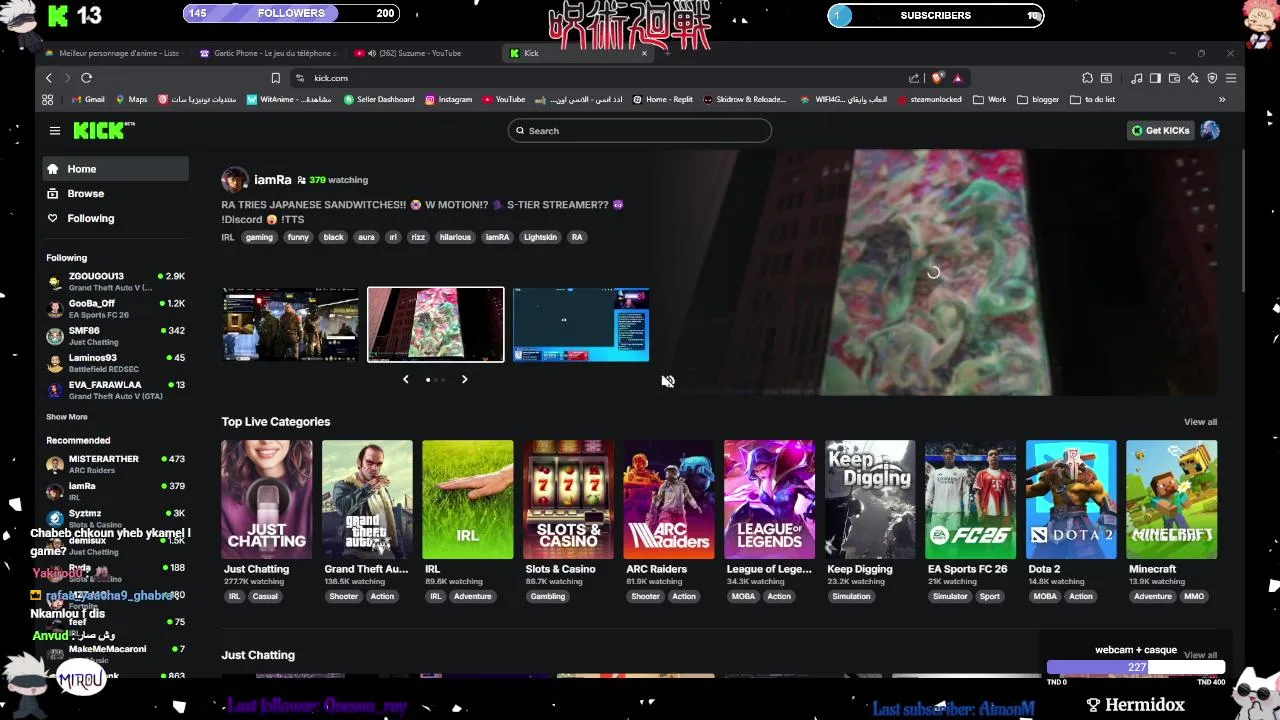The height and width of the screenshot is (720, 1280).
Task: Open the EA Sports FC 26 category card
Action: coord(970,500)
